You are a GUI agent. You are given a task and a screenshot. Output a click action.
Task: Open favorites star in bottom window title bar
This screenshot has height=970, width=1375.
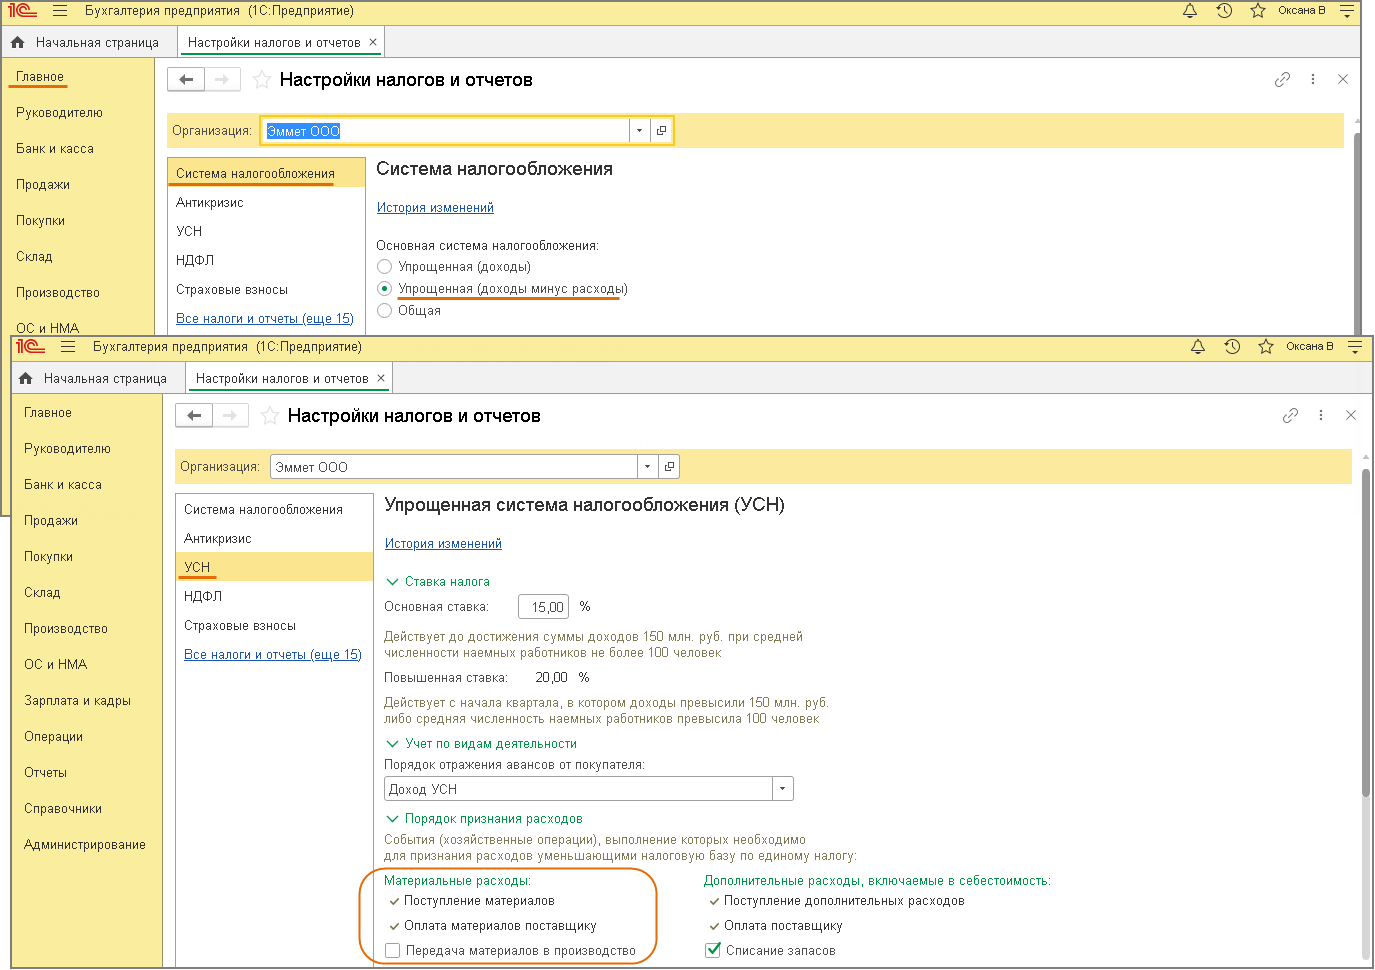(x=1266, y=347)
